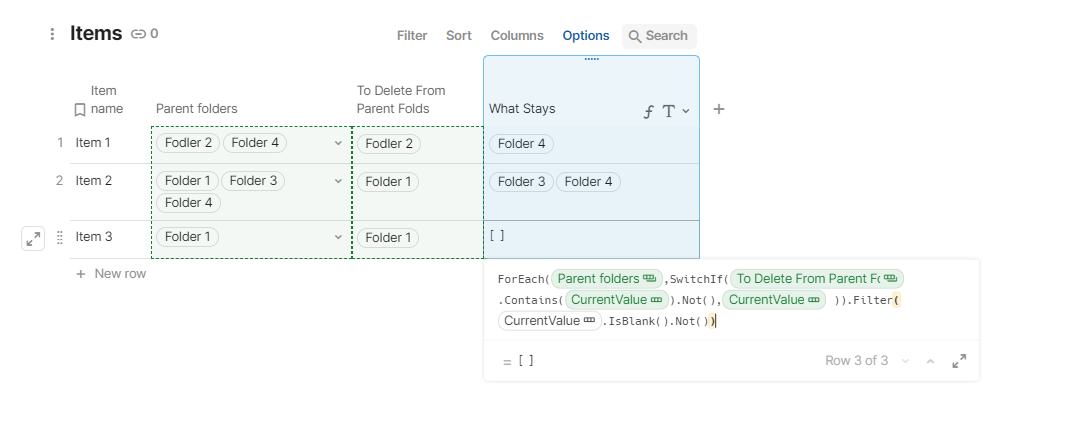Add a New row to the table
This screenshot has height=435, width=1088.
tap(111, 274)
